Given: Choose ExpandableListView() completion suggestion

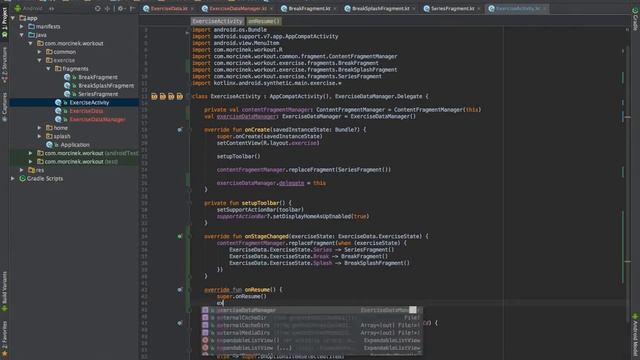Looking at the screenshot, I should coord(311,340).
